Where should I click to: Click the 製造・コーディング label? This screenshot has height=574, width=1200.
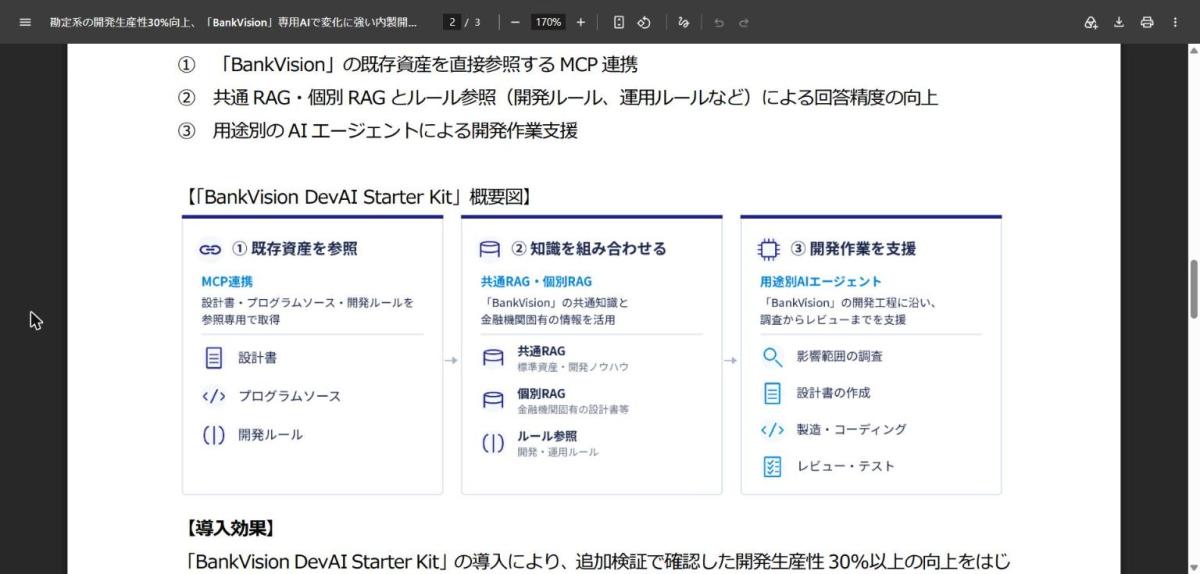coord(852,430)
